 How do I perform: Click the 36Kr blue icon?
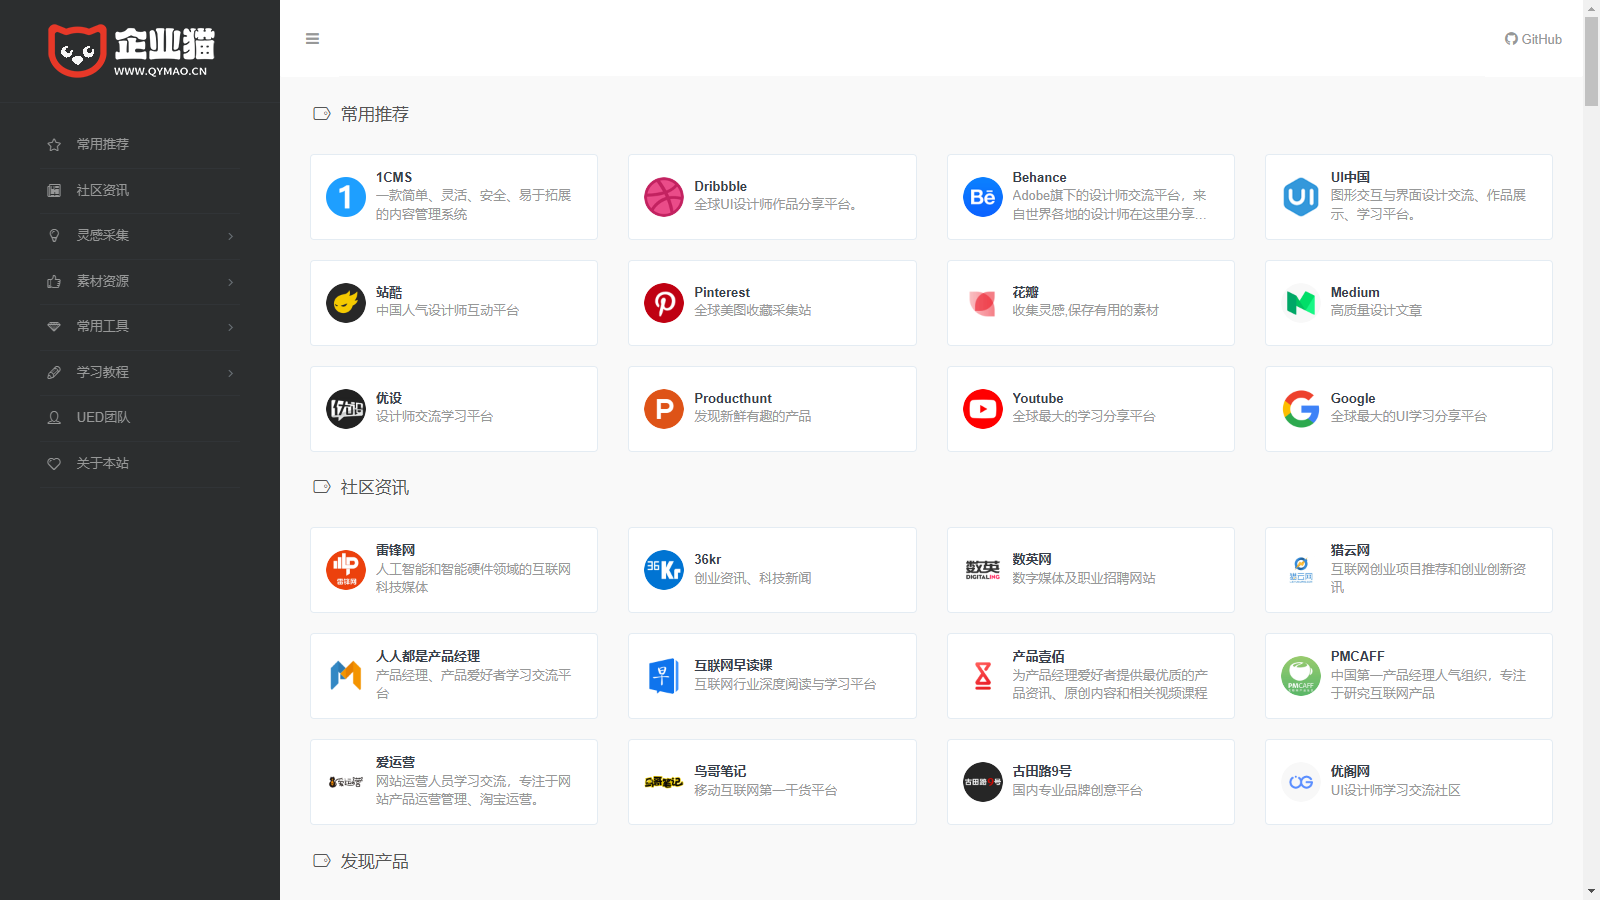click(664, 570)
